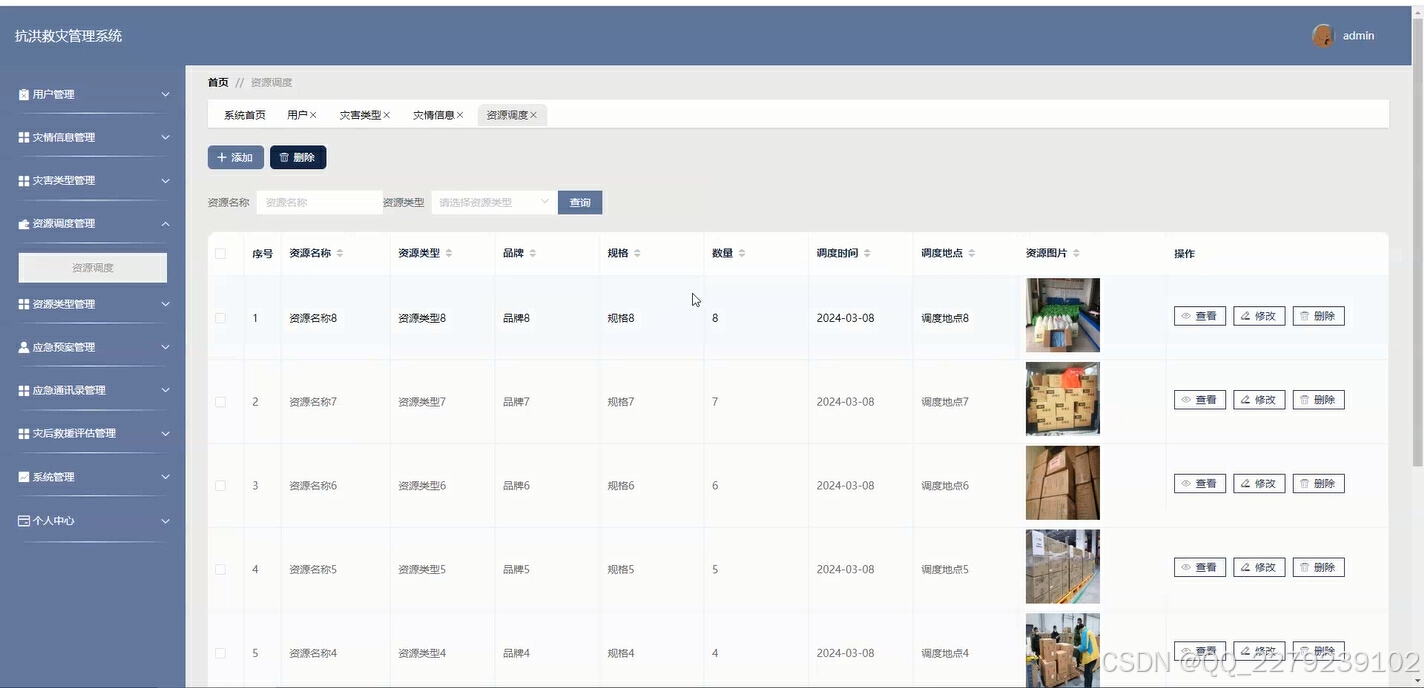Open the 请选择资源类型 dropdown
Viewport: 1424px width, 688px height.
(x=492, y=202)
